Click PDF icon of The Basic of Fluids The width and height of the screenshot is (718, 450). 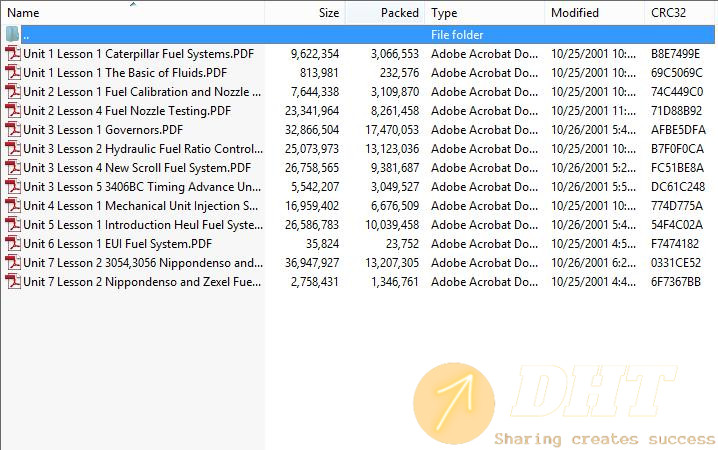pos(13,73)
